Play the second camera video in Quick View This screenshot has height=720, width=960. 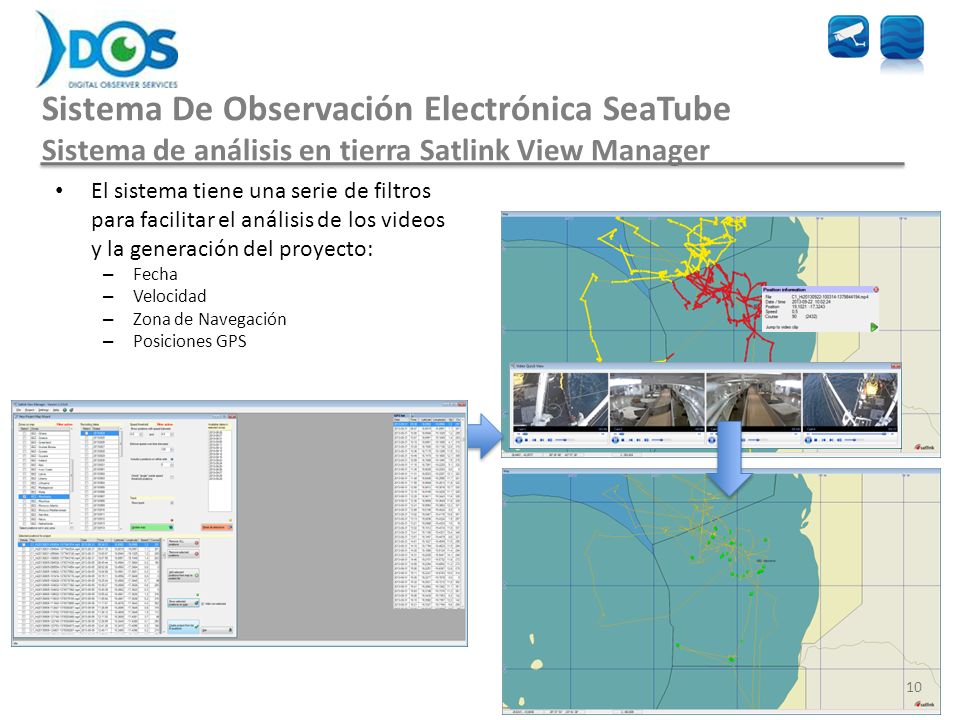pos(615,440)
